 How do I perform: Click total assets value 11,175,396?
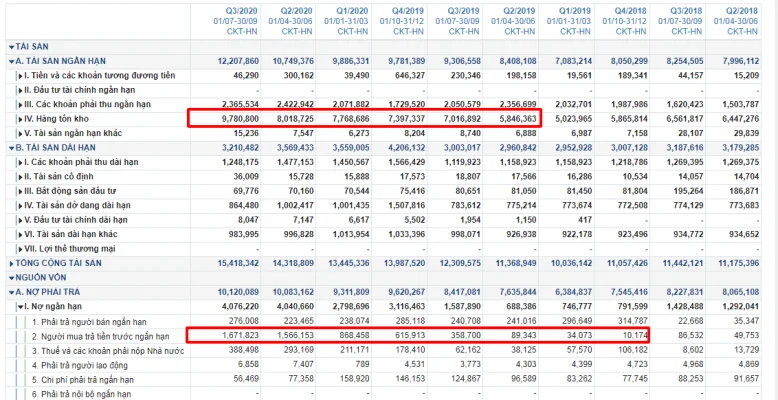(739, 263)
